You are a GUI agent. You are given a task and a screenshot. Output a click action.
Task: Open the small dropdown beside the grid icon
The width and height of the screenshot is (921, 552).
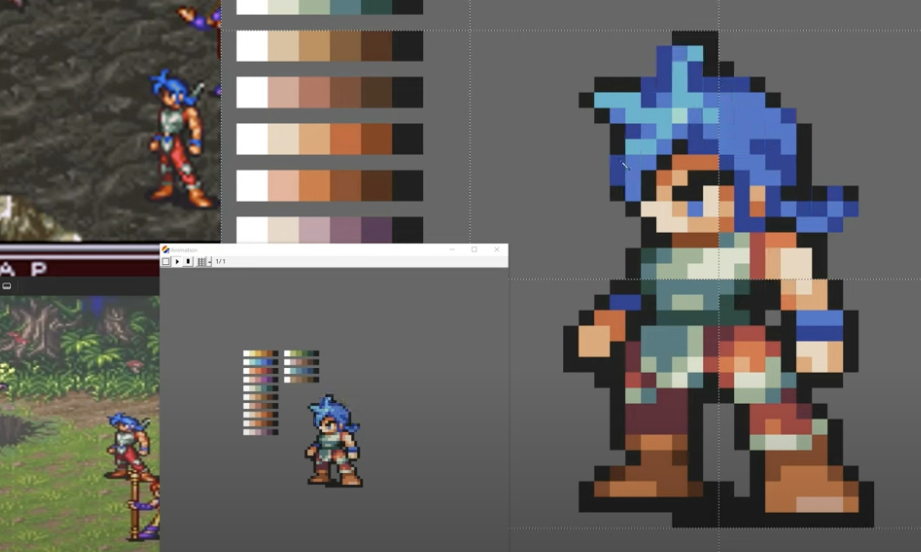point(210,262)
